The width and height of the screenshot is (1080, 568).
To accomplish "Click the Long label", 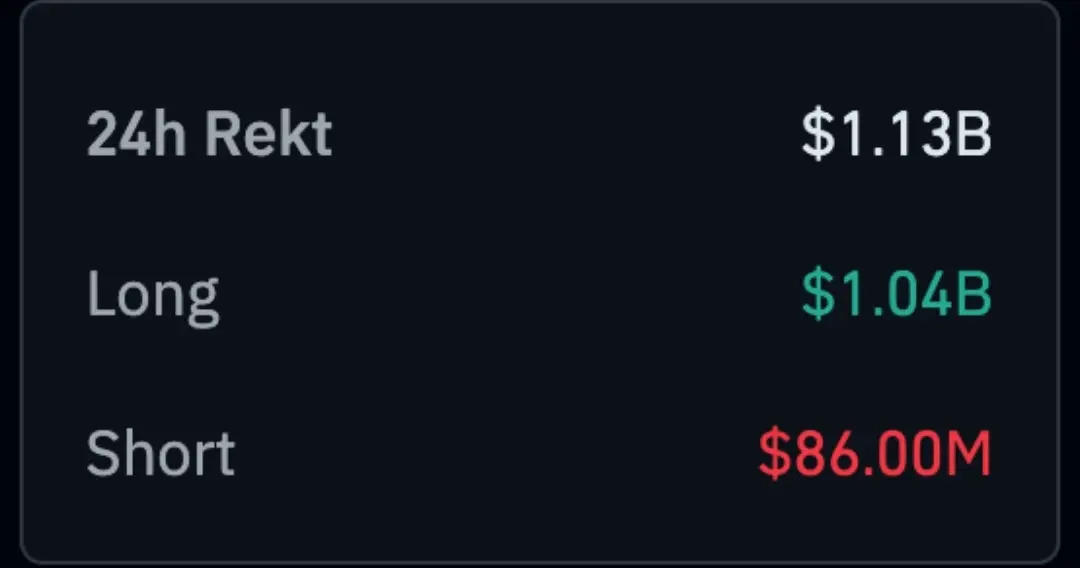I will 153,296.
